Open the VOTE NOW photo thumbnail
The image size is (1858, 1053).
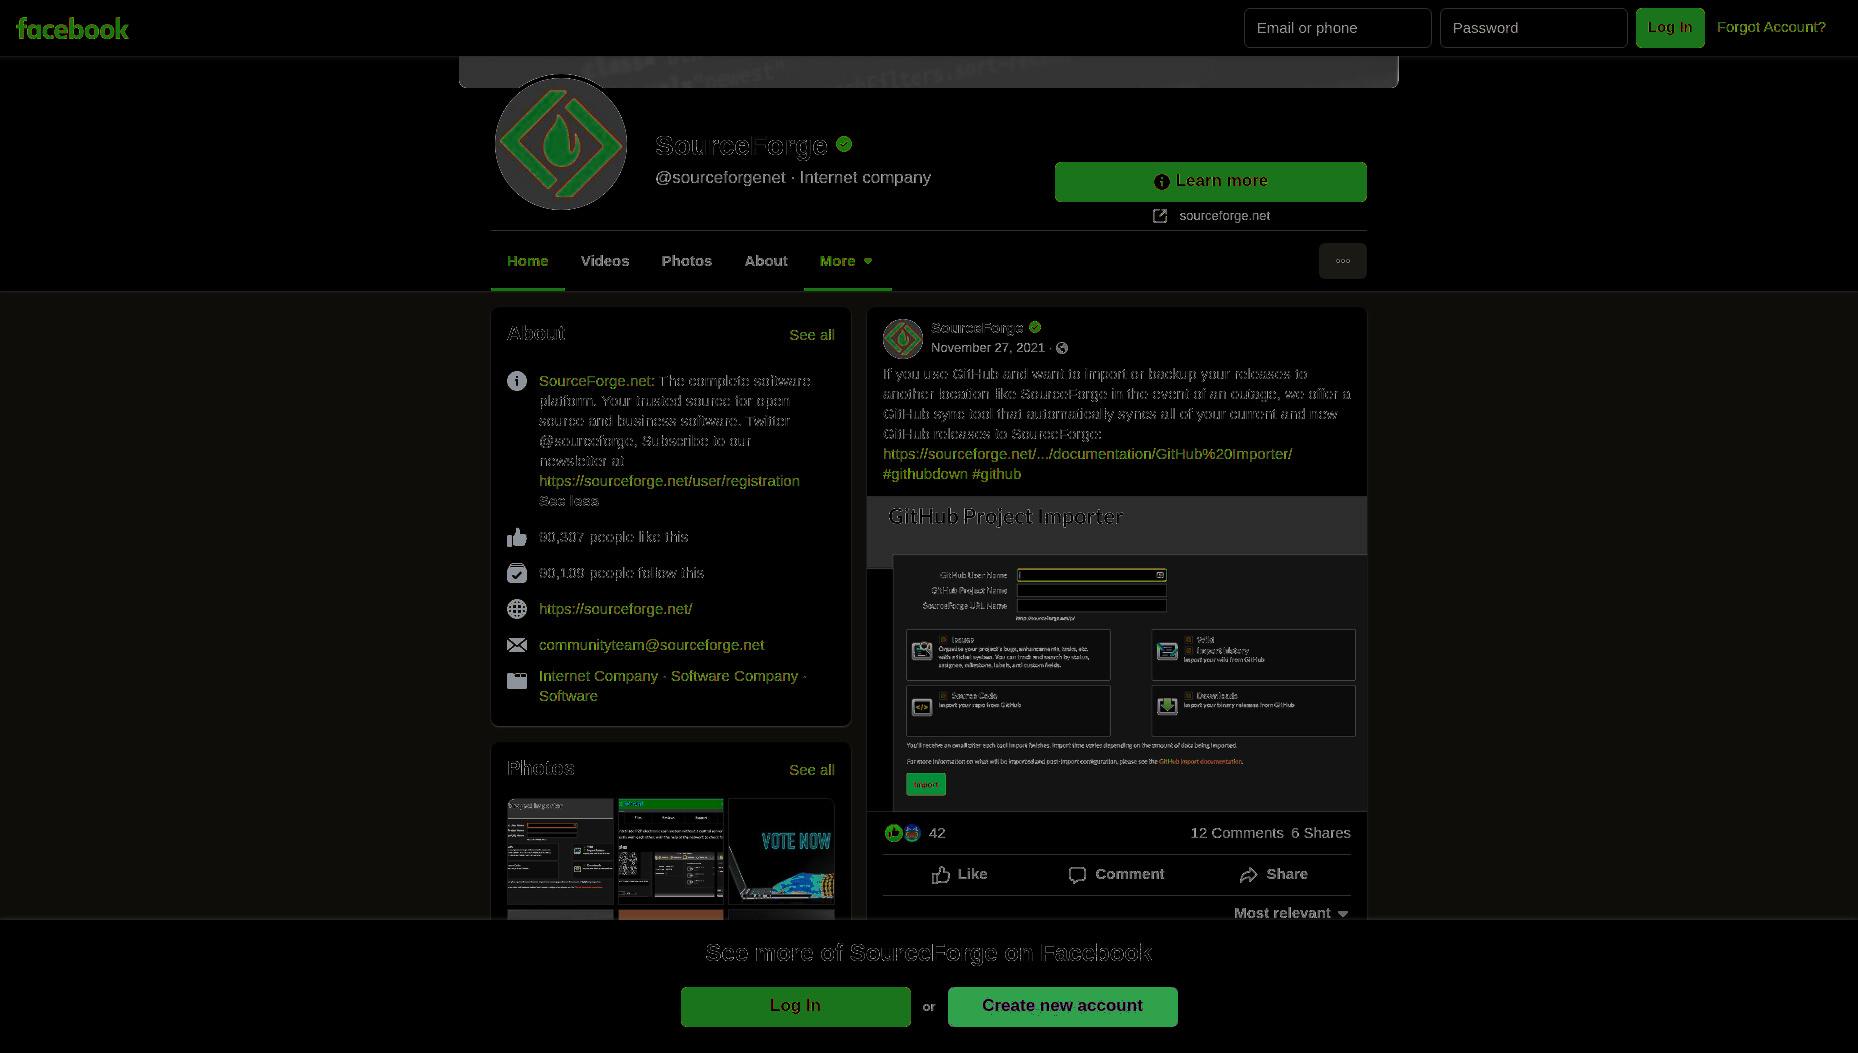pos(781,851)
